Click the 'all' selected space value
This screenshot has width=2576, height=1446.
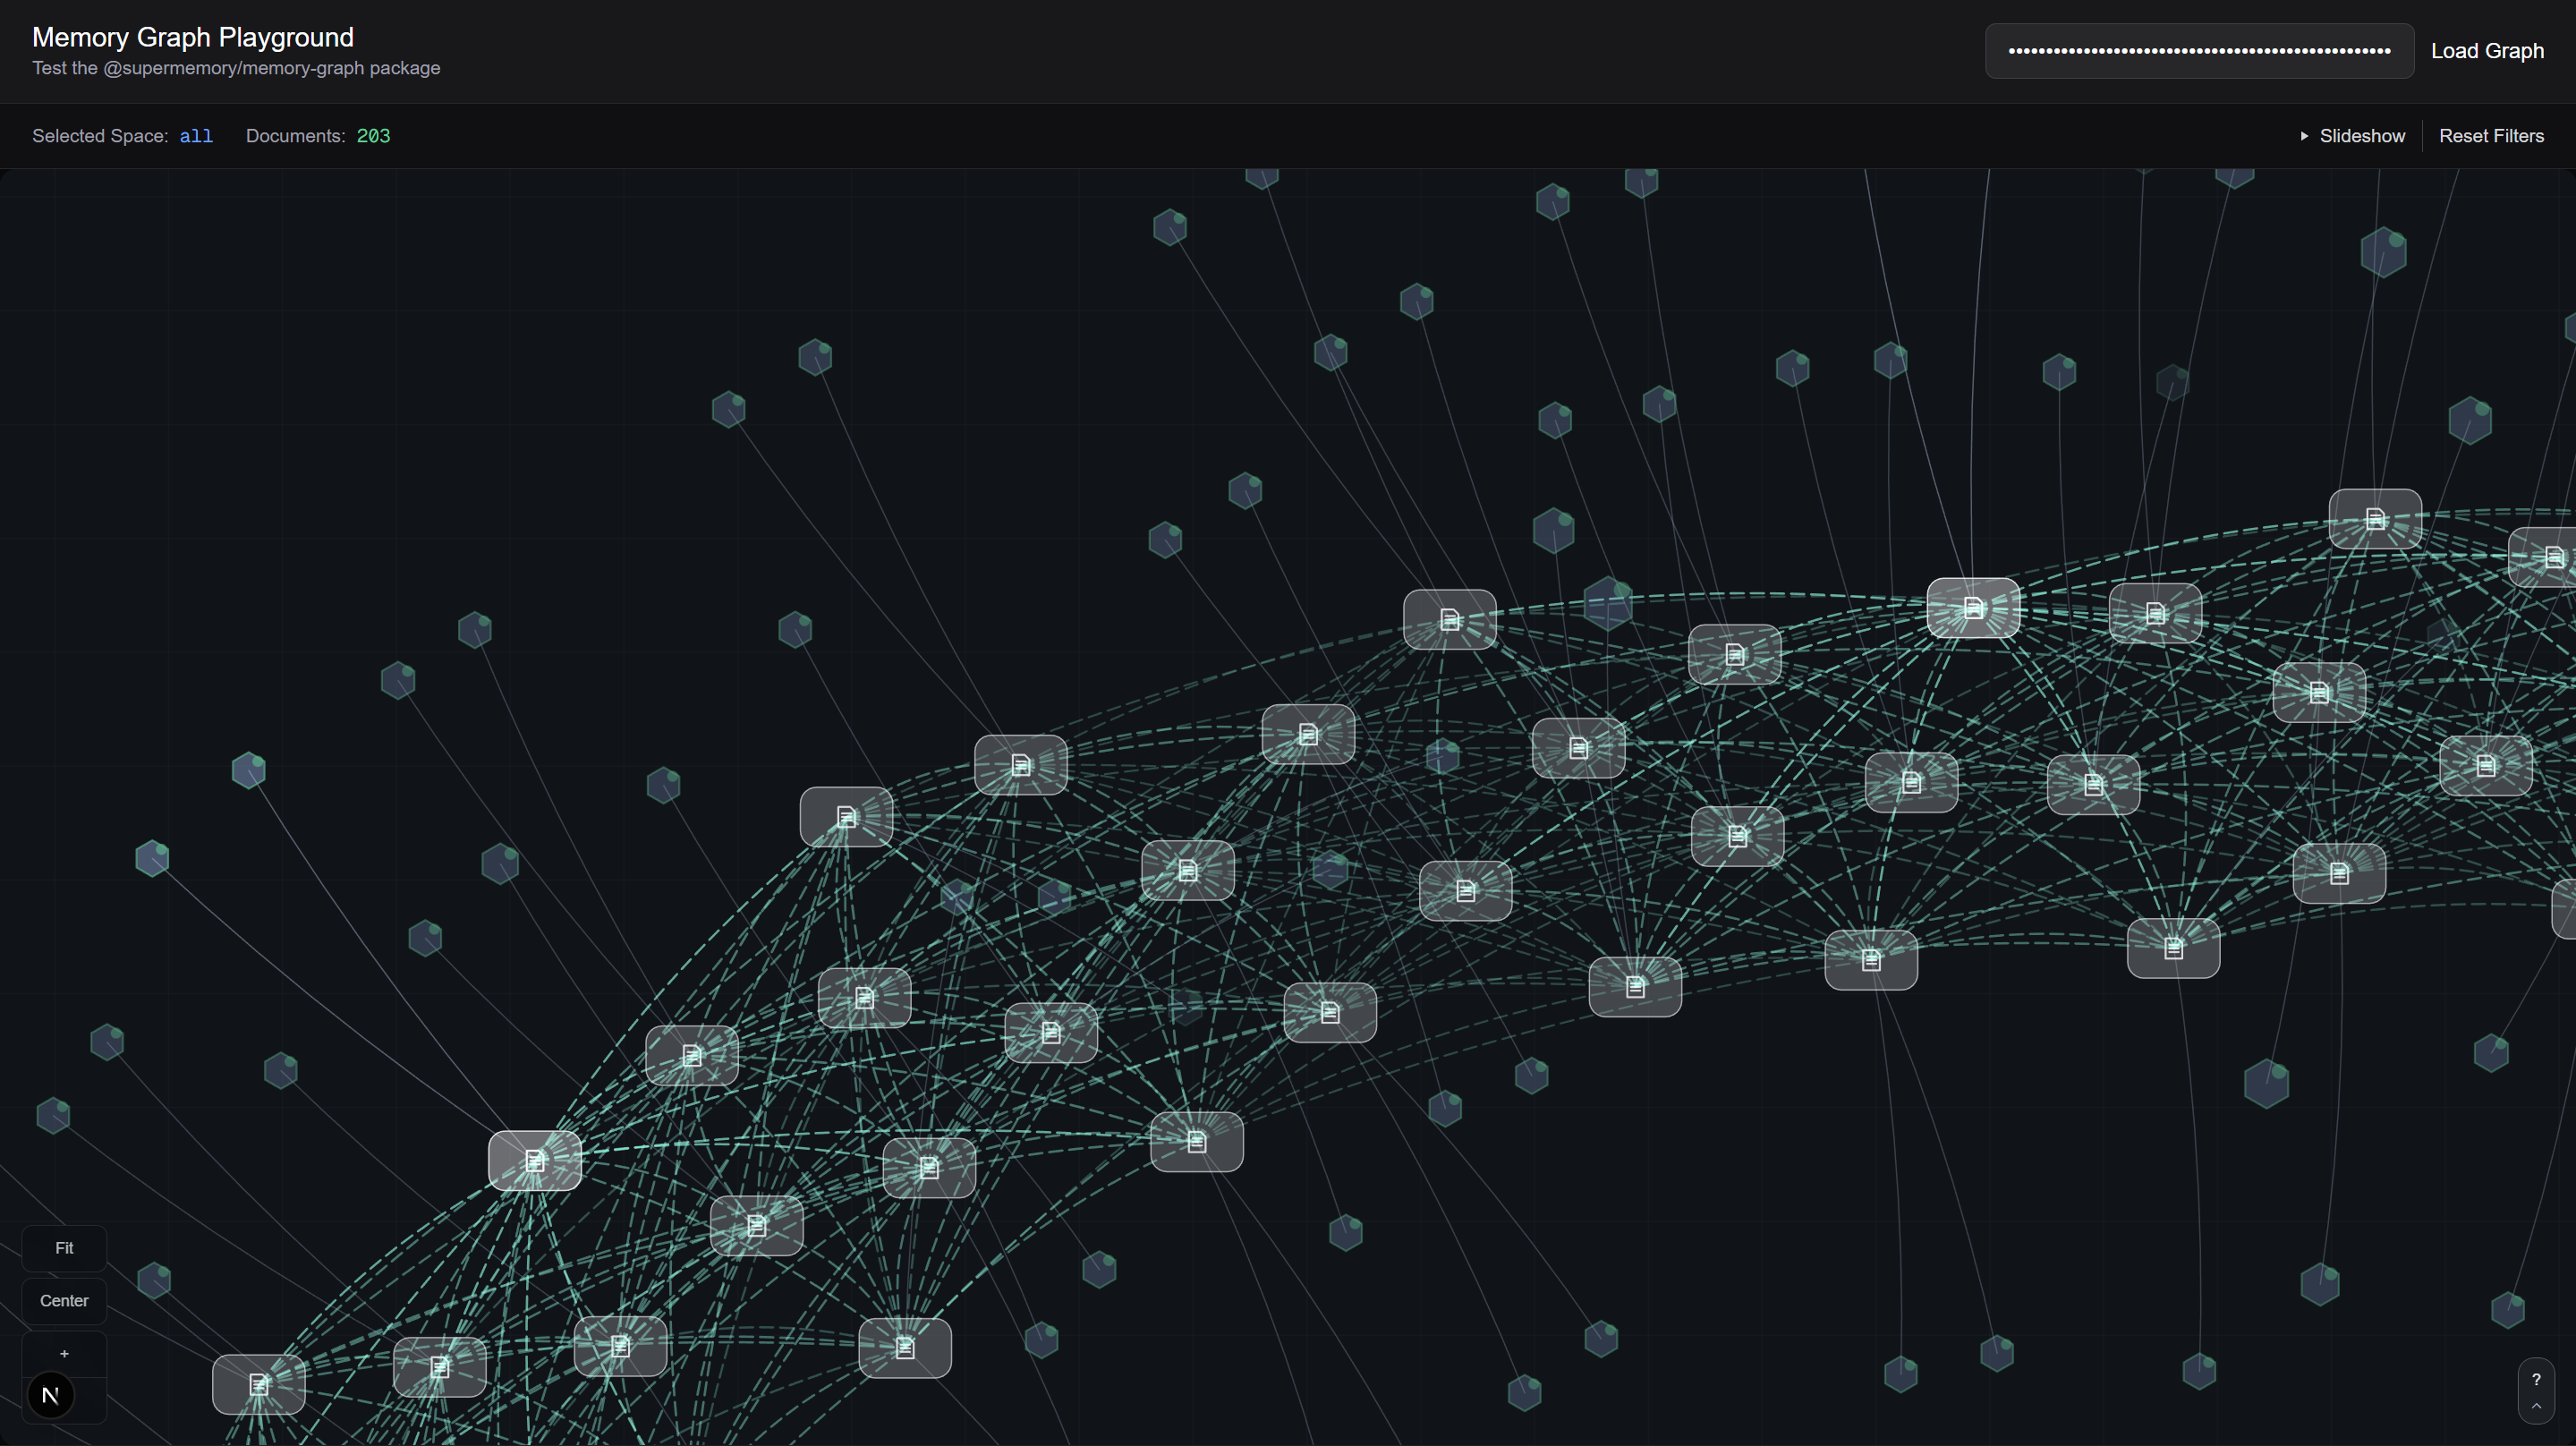196,136
